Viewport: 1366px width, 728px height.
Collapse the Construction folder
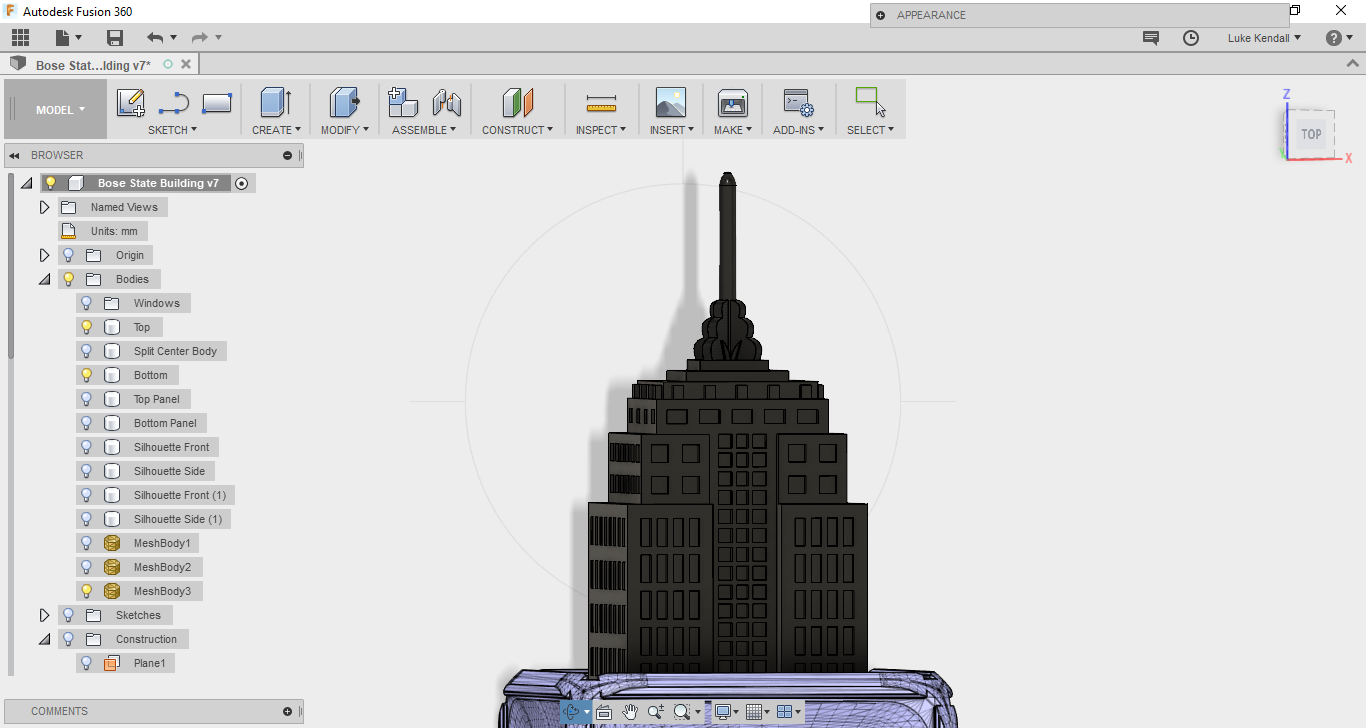pyautogui.click(x=44, y=640)
